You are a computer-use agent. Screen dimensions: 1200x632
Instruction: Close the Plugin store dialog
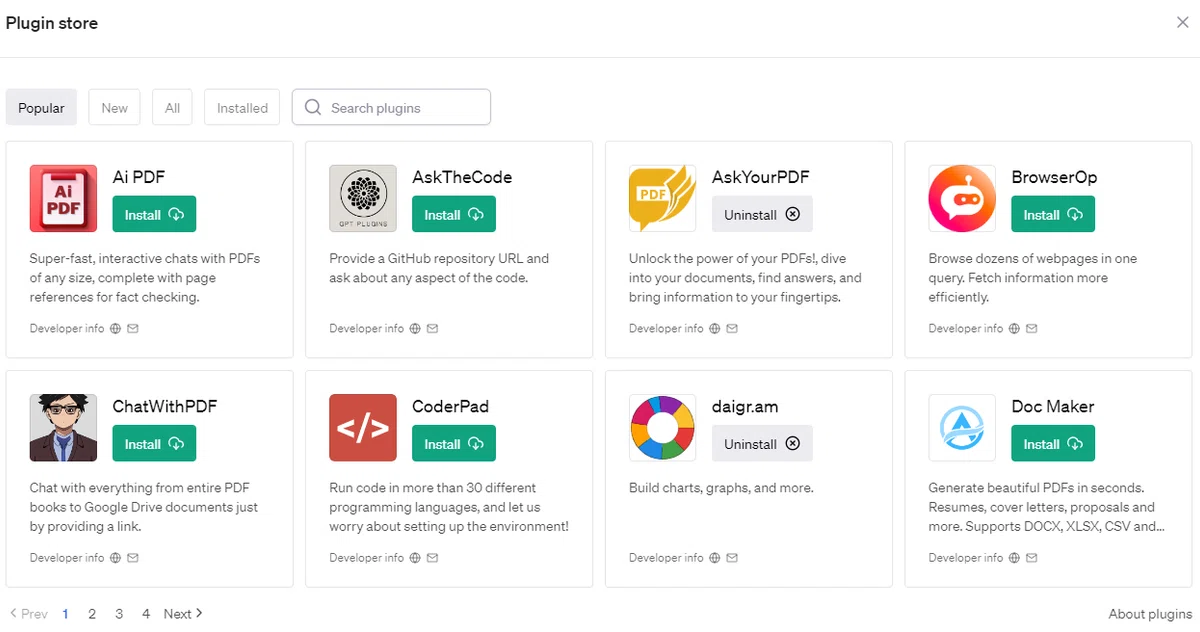coord(1182,22)
